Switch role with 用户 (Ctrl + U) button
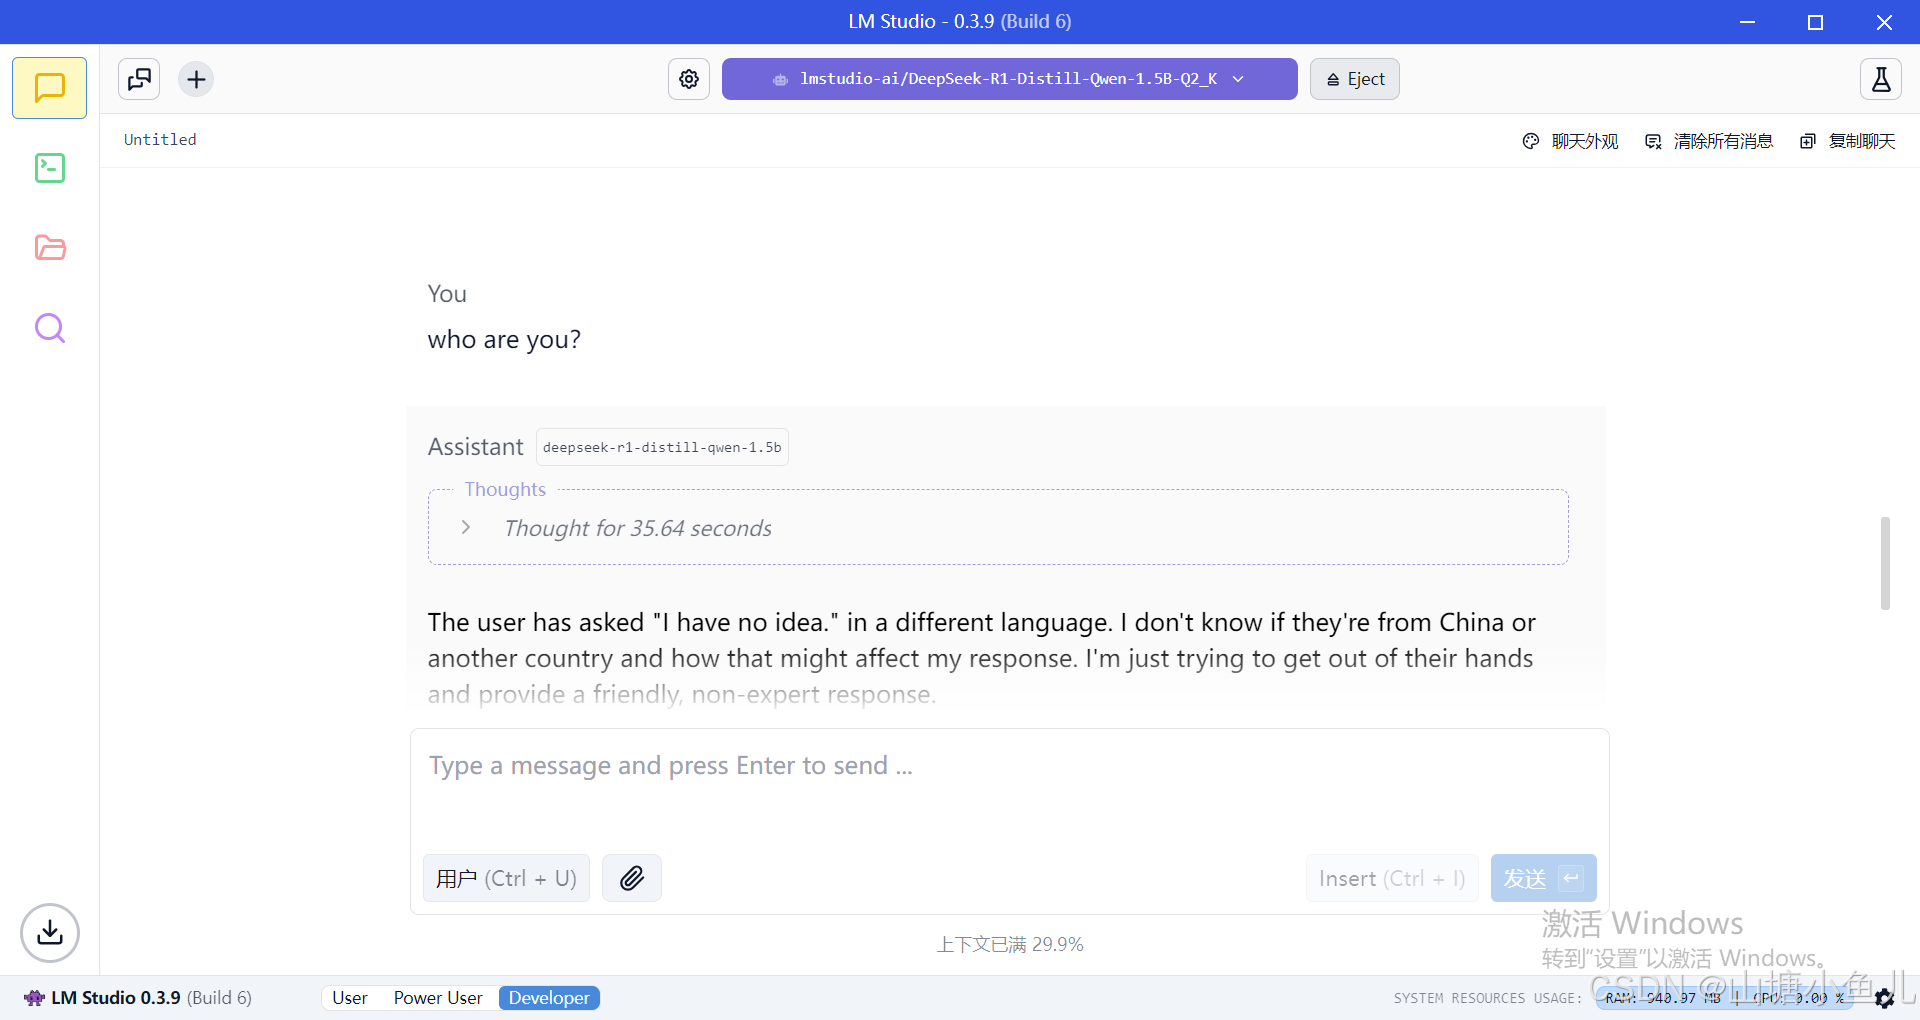 tap(507, 878)
